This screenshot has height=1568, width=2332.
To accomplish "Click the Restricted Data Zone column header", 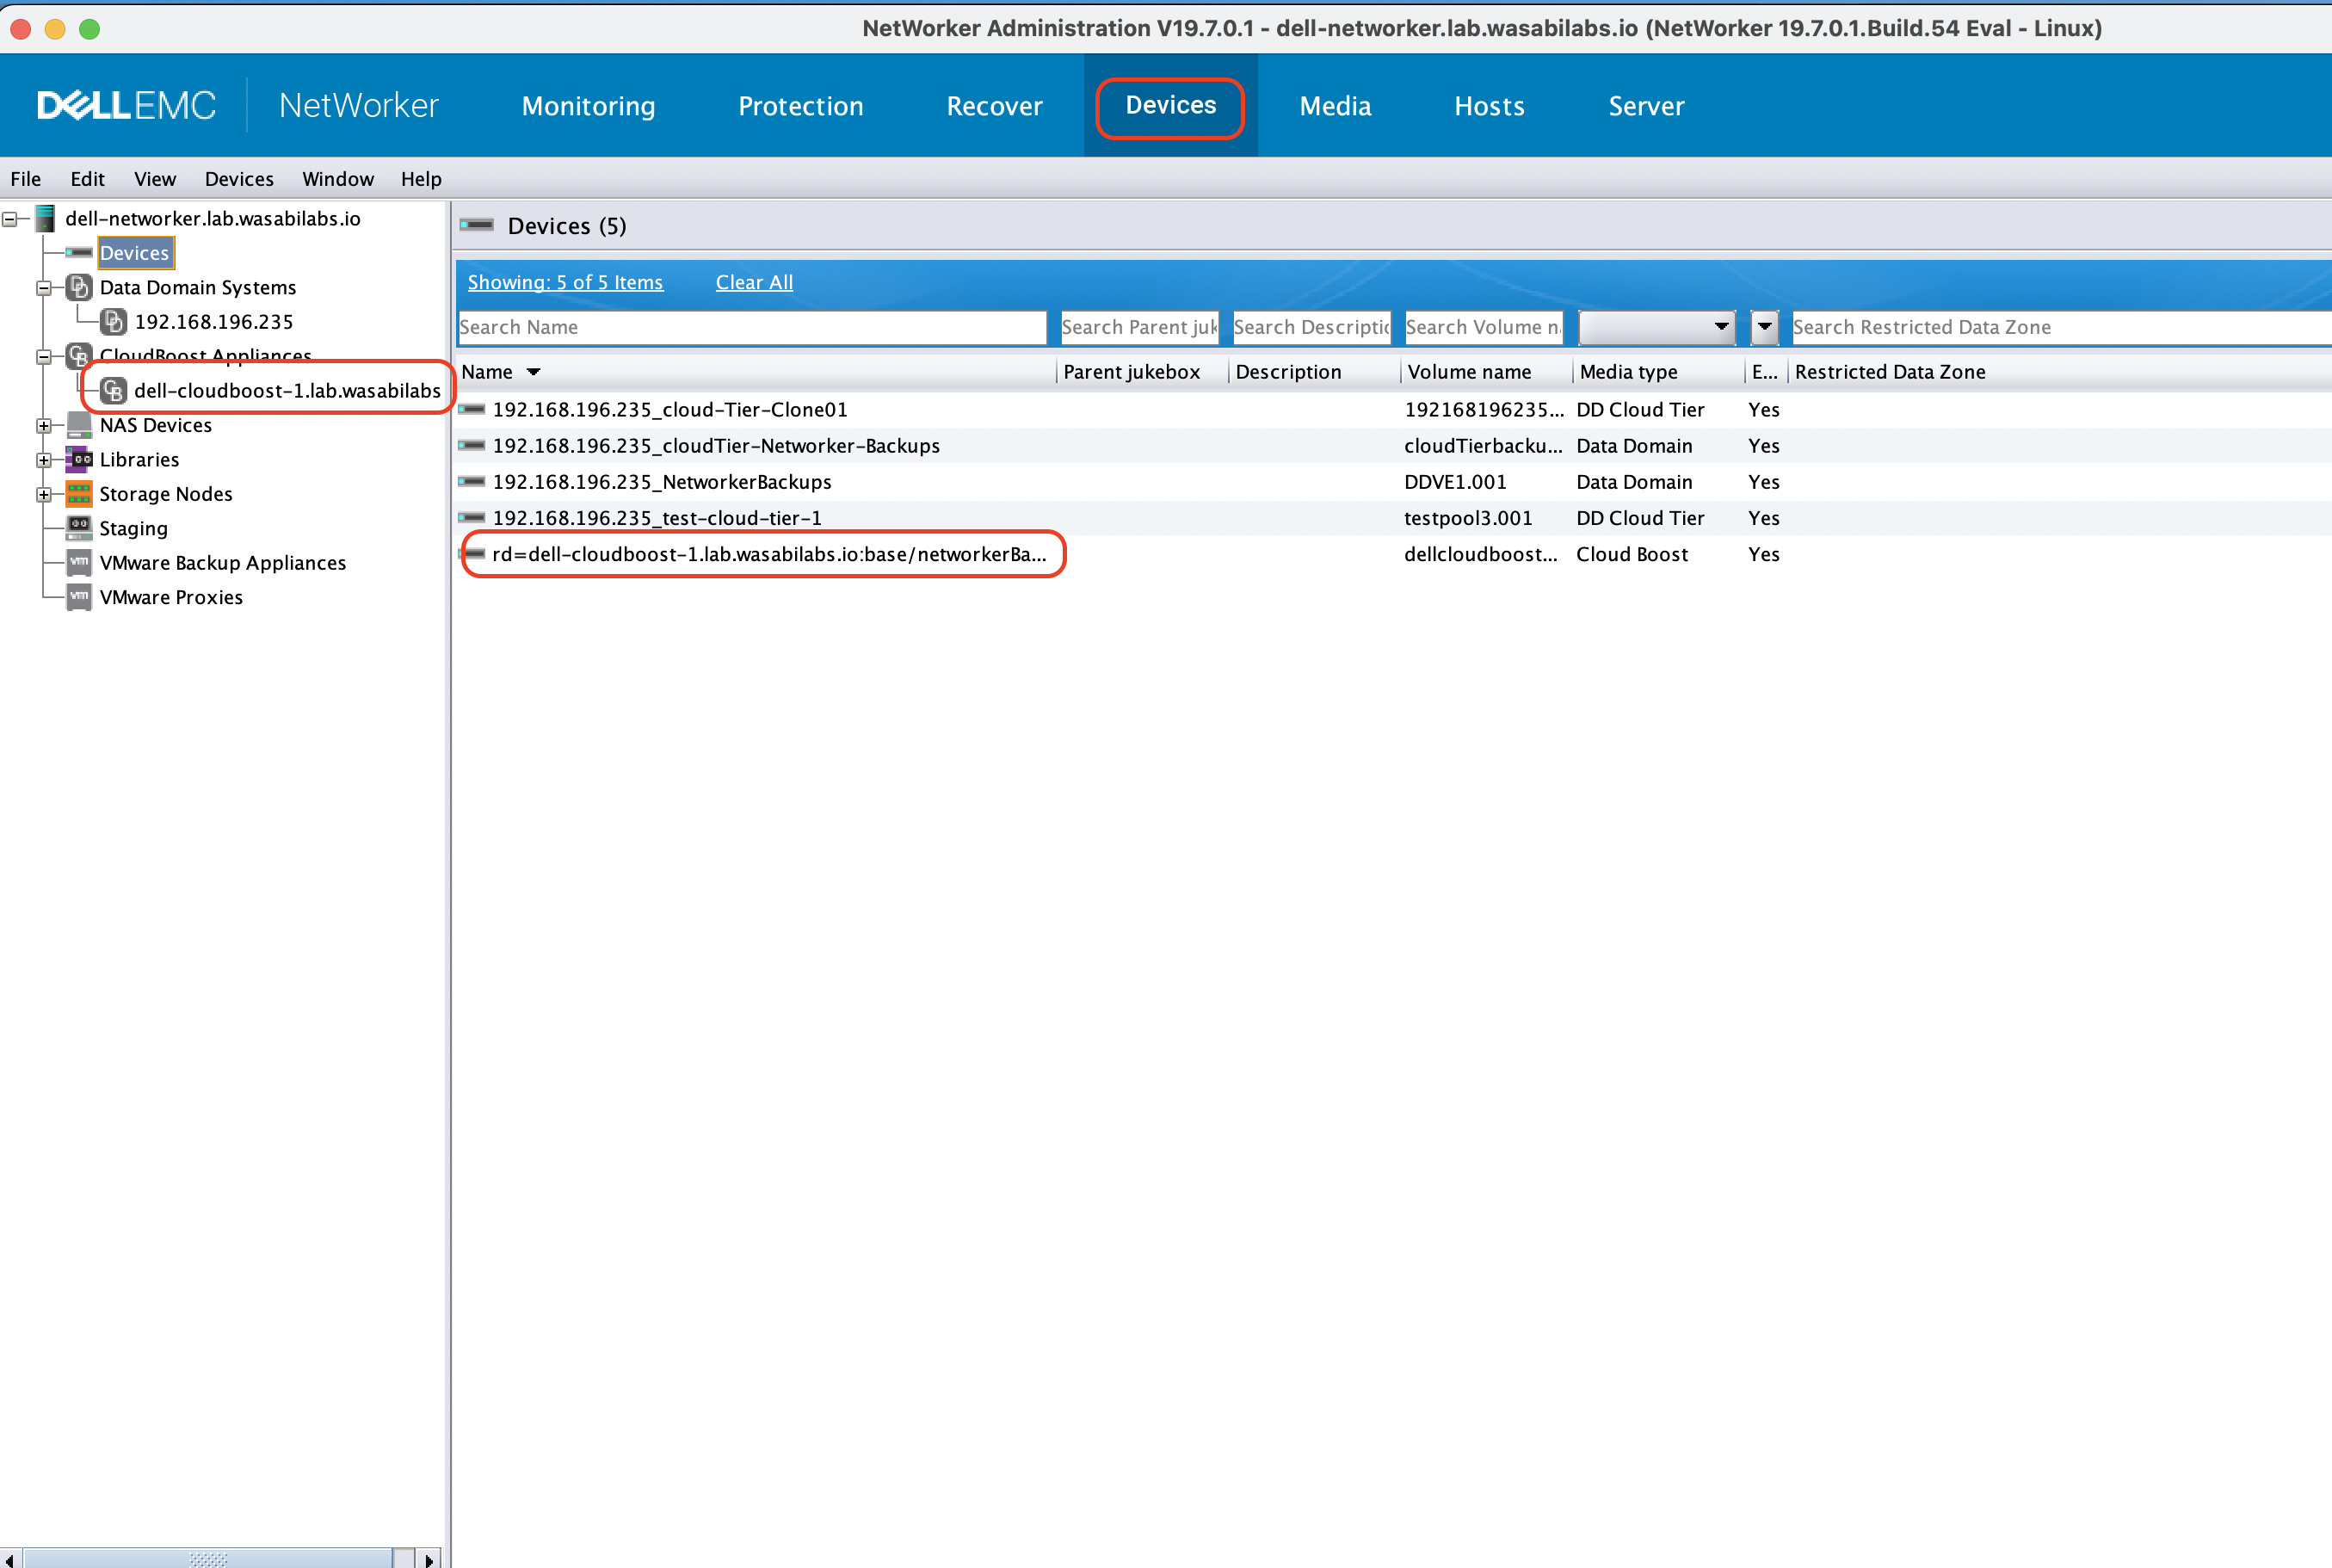I will (x=2060, y=372).
